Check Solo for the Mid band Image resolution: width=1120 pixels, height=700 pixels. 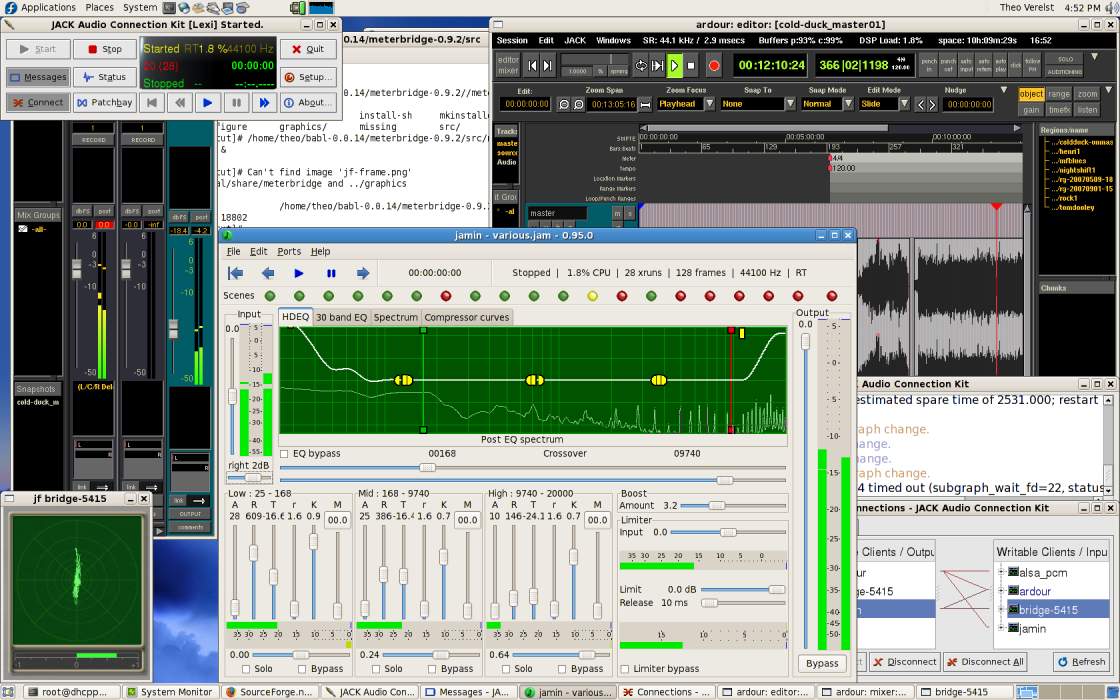point(376,669)
